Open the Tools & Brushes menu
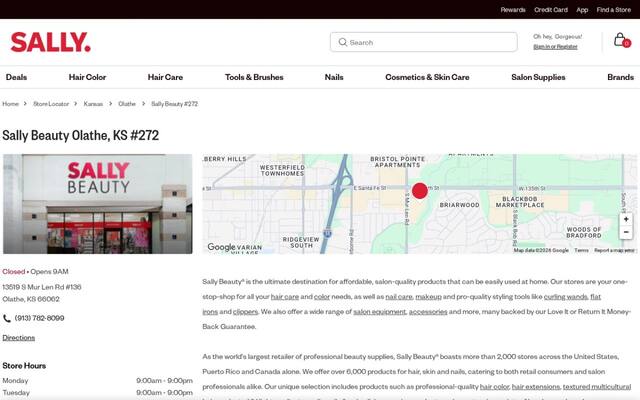 (254, 77)
